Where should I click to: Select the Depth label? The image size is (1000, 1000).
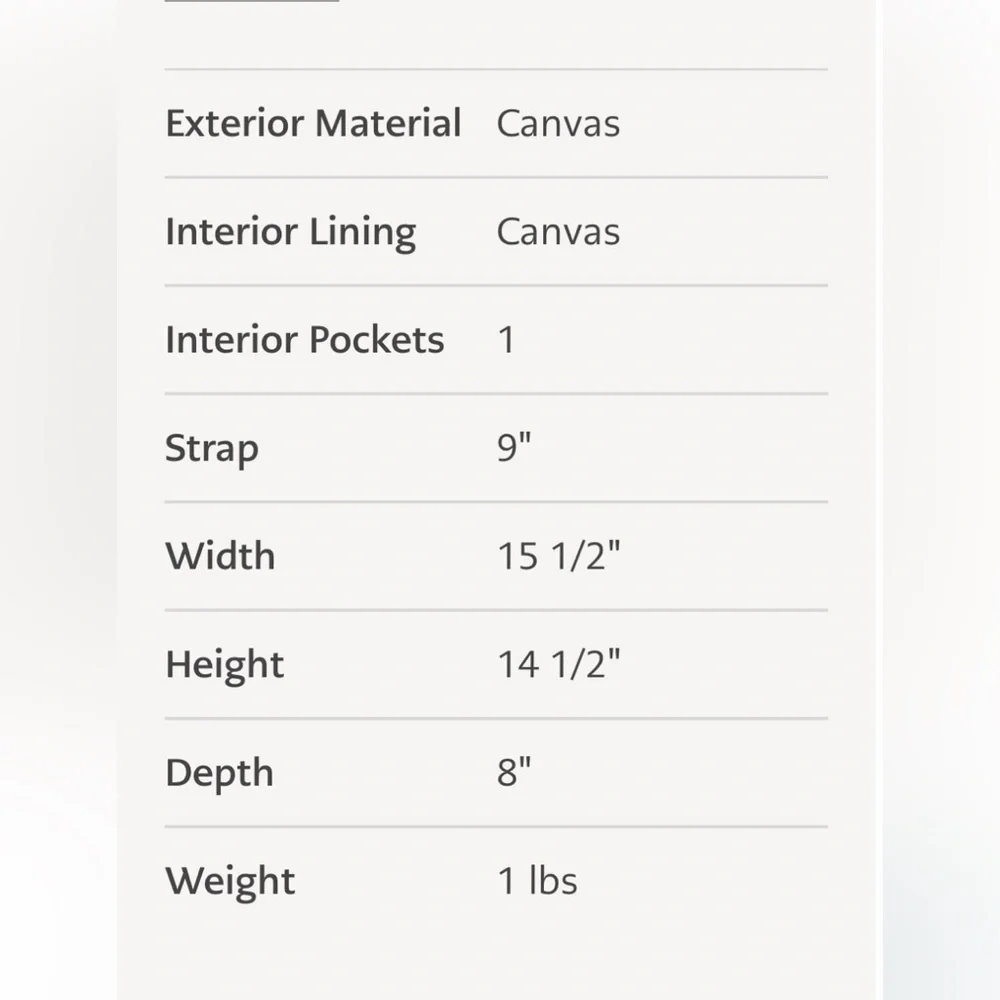click(x=219, y=774)
